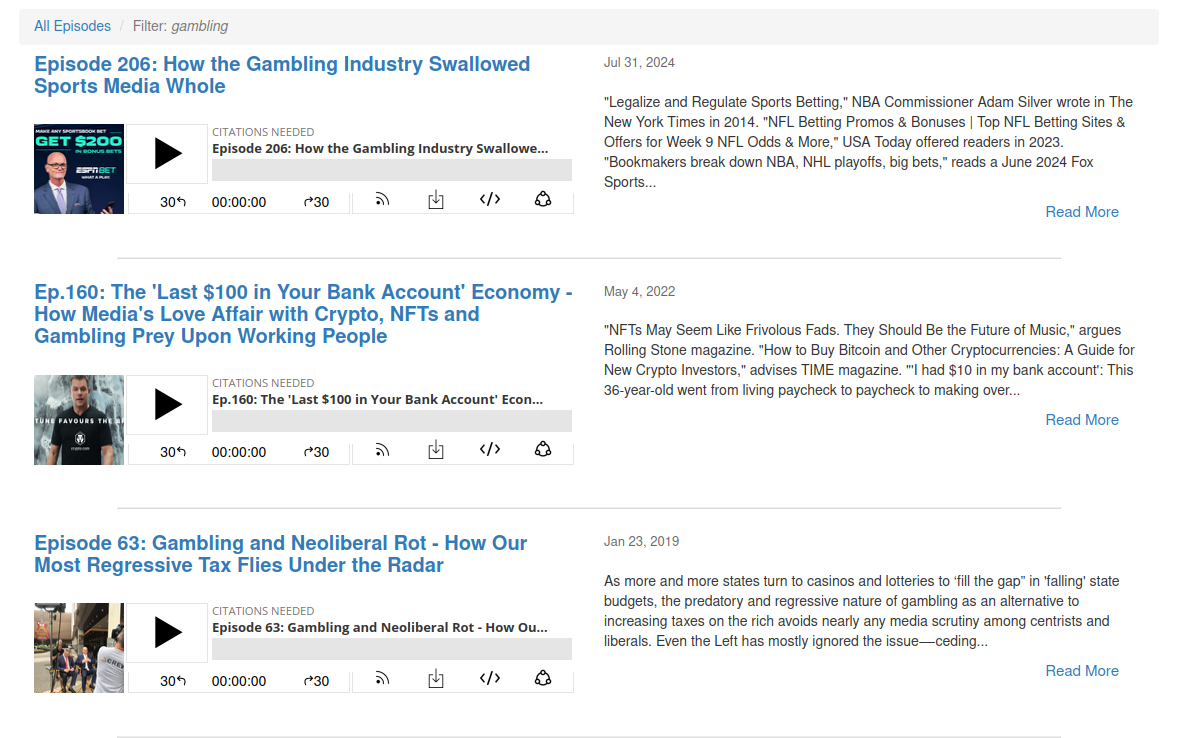Open RSS subscribe icon for Episode 206
Screen dimensions: 1180x738
382,200
